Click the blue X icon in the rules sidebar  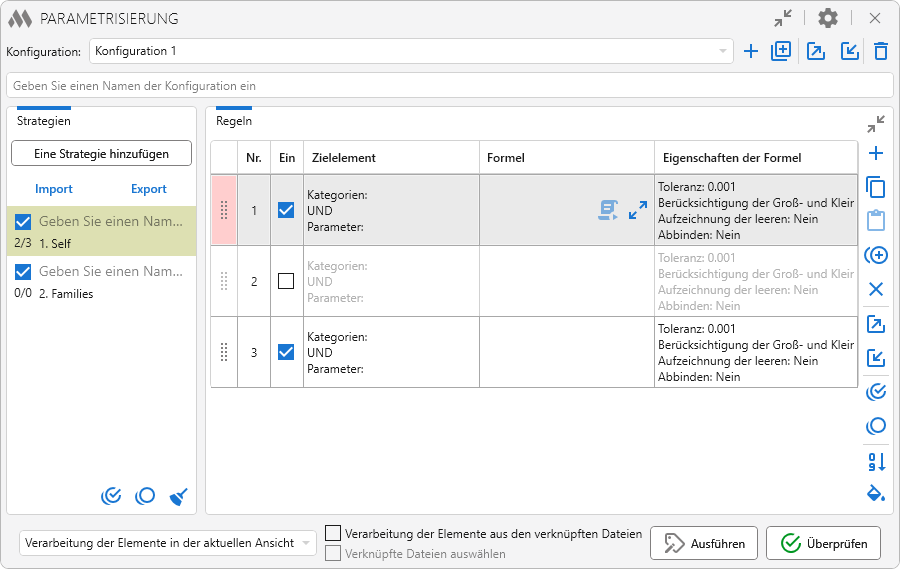[x=876, y=289]
